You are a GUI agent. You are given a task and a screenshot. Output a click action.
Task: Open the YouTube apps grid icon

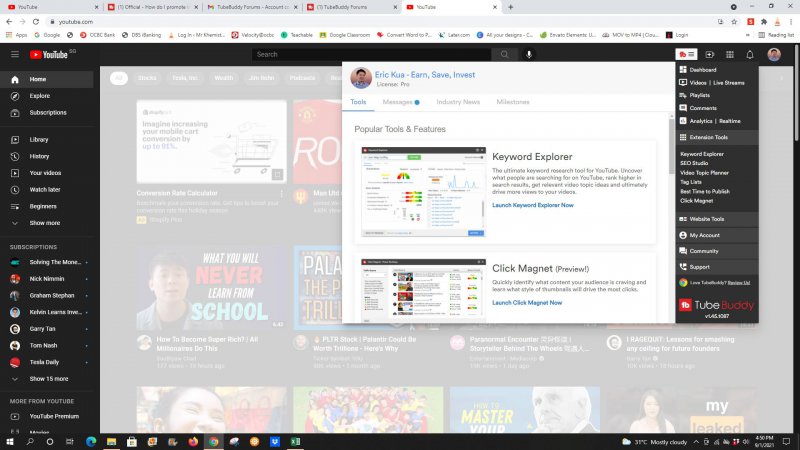click(x=730, y=54)
